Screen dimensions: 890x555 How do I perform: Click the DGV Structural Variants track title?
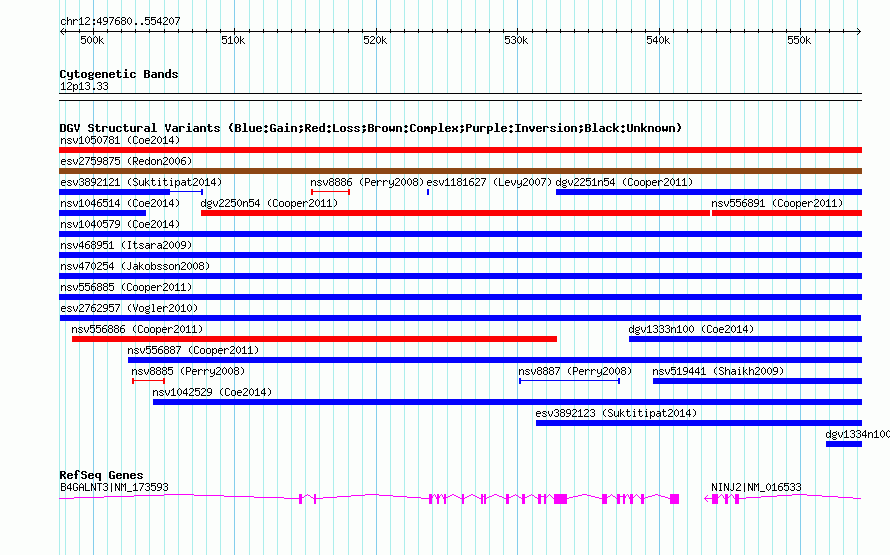pyautogui.click(x=371, y=128)
